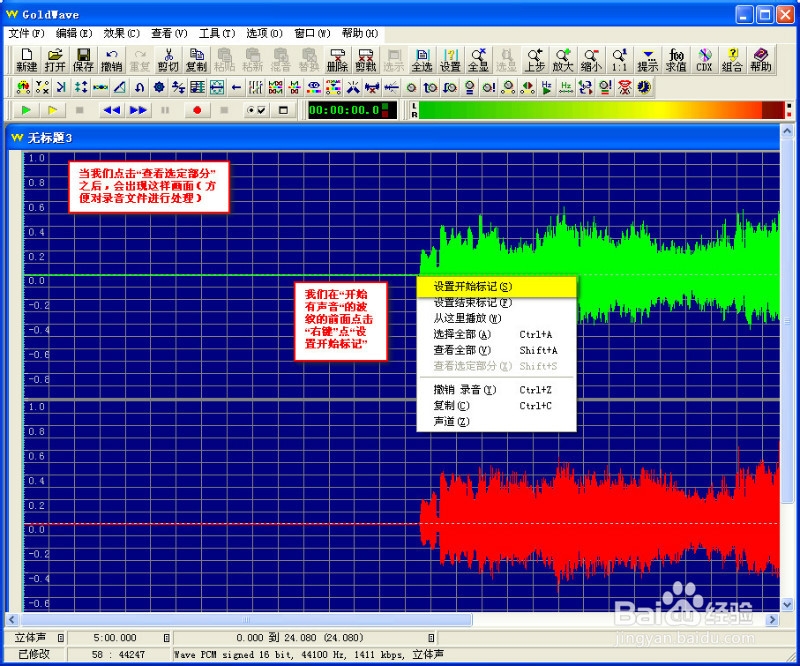Click the 缩小 (Zoom Out) toolbar icon

click(591, 60)
